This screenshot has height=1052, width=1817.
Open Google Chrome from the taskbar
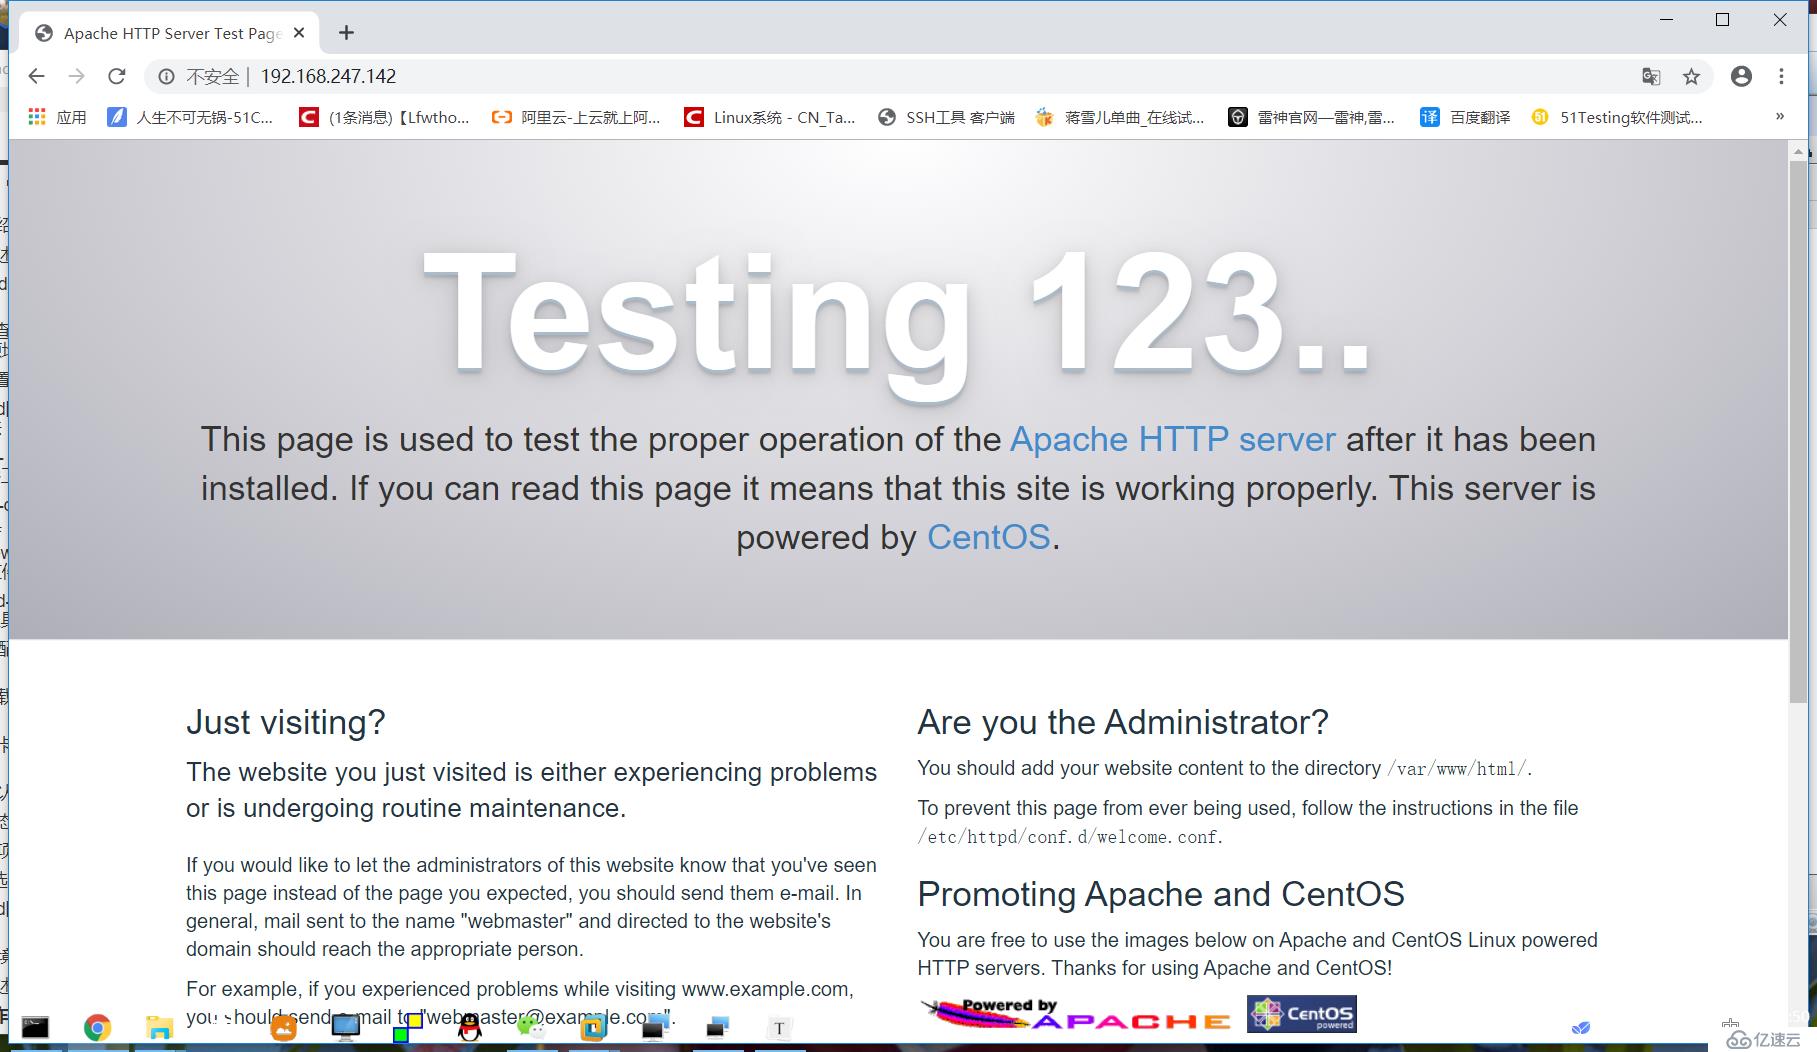97,1027
